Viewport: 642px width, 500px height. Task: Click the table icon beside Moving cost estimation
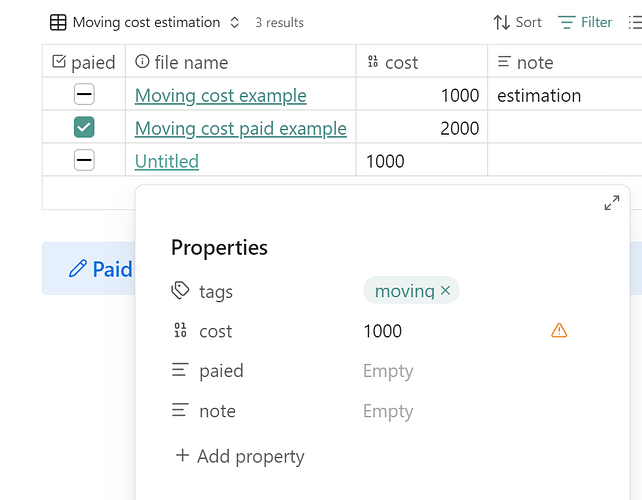(59, 22)
